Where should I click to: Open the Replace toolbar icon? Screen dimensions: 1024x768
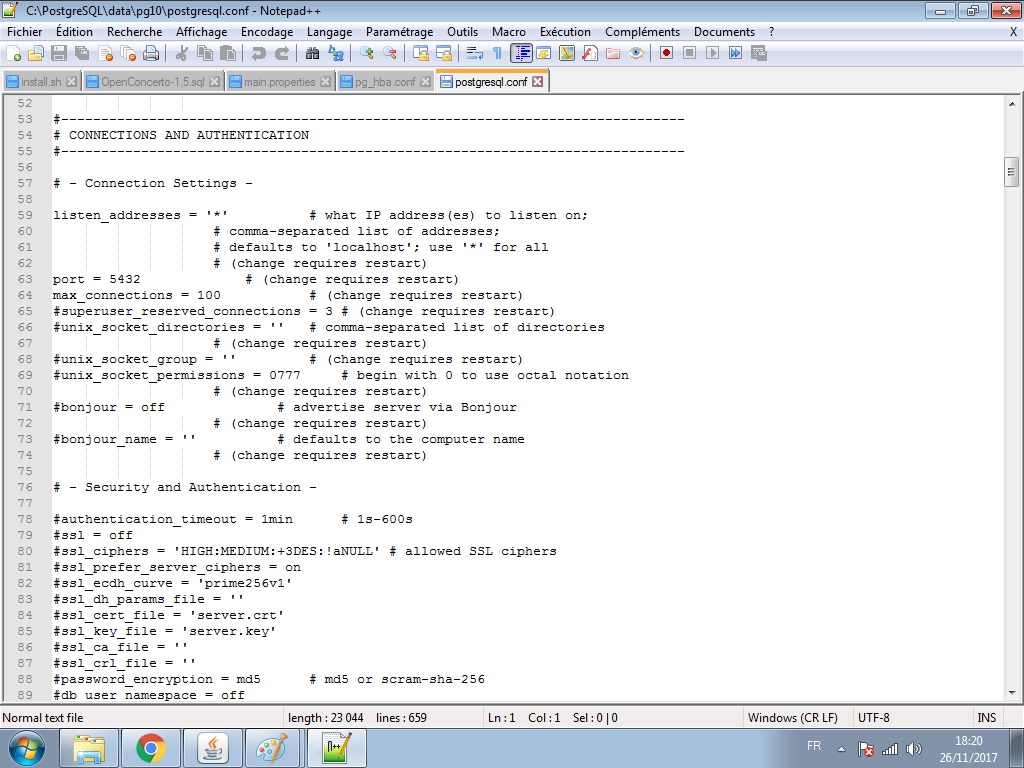coord(336,54)
